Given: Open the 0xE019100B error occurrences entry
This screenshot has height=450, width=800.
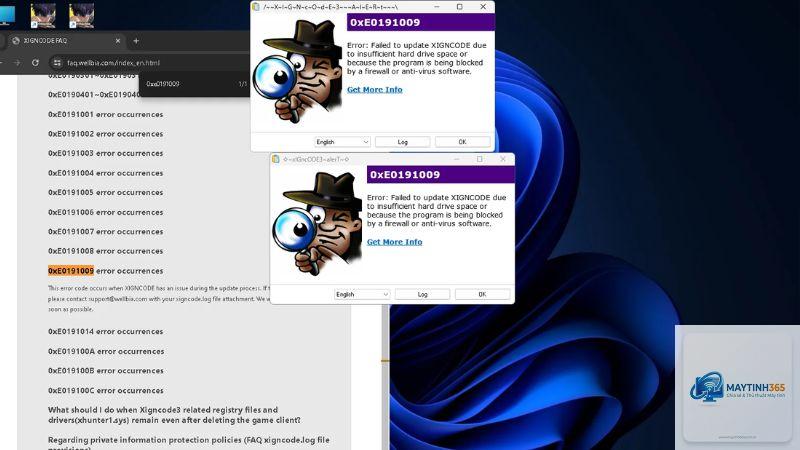Looking at the screenshot, I should pos(106,371).
